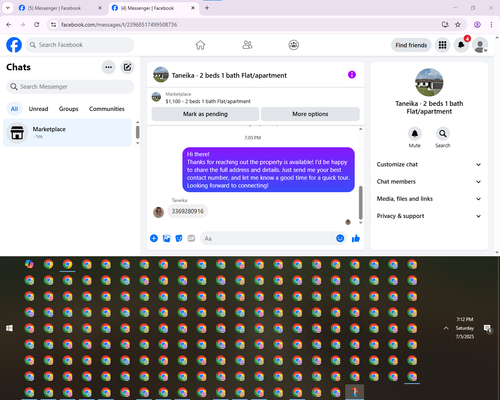Attach a photo using the image icon
The image size is (500, 400).
point(166,238)
